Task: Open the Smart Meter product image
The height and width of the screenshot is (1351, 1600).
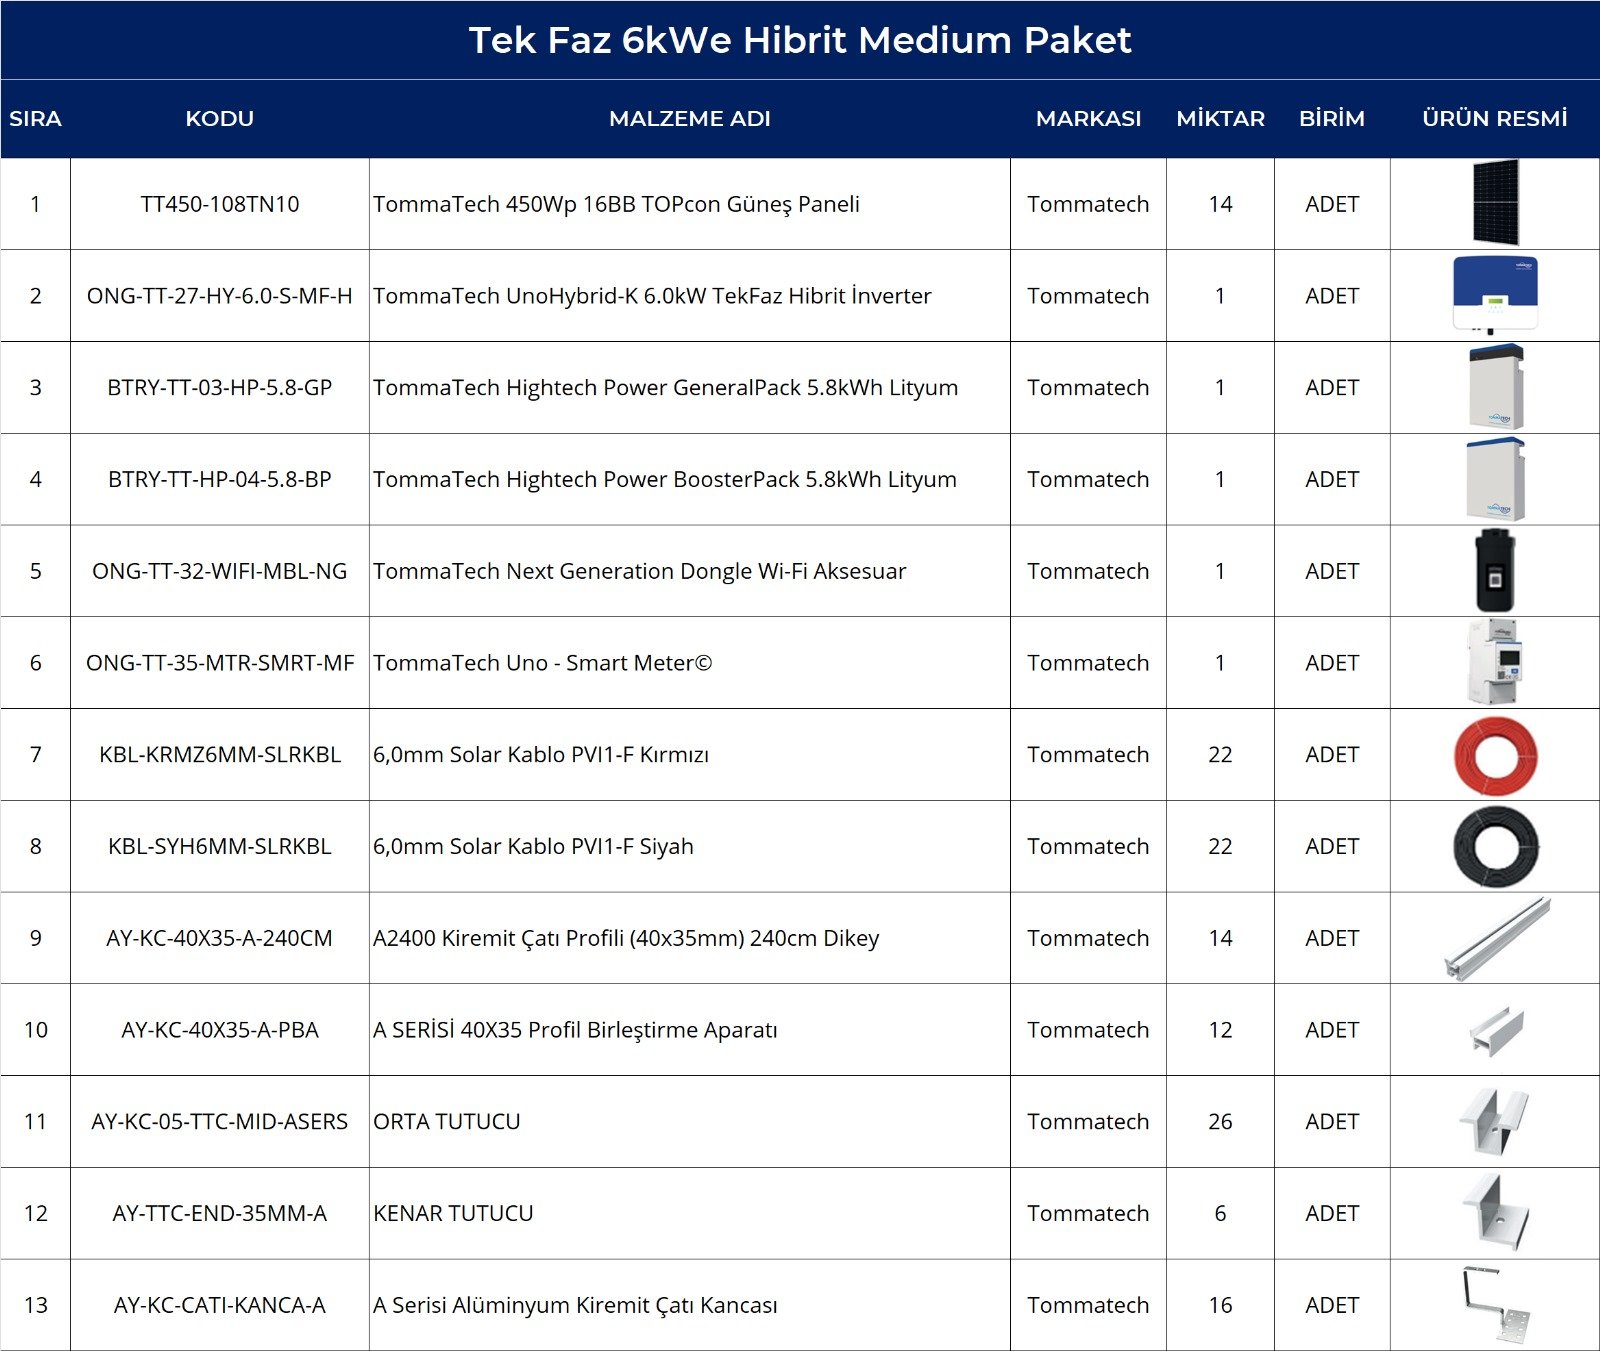Action: point(1495,662)
